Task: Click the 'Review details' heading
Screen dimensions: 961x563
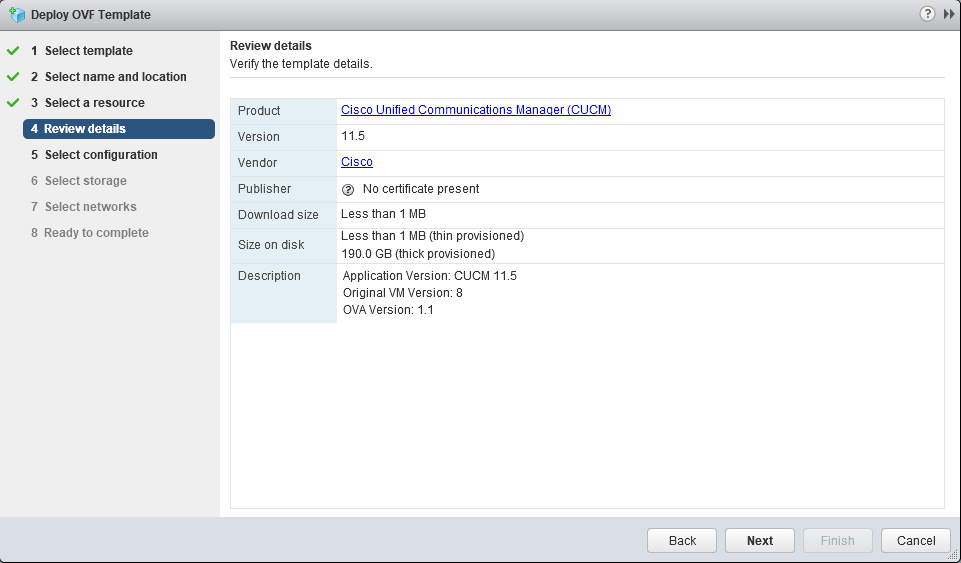Action: tap(271, 46)
